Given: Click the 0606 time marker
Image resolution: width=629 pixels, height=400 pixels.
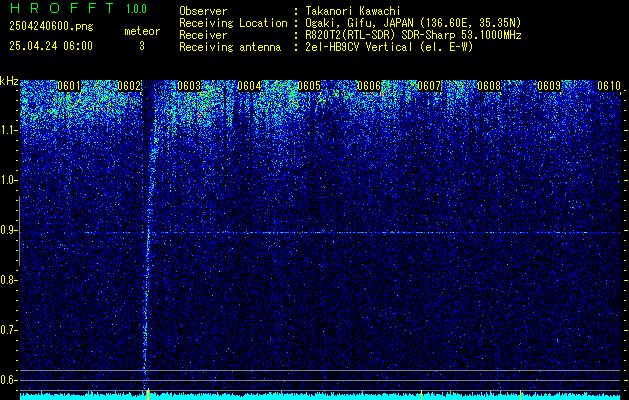Looking at the screenshot, I should [369, 86].
